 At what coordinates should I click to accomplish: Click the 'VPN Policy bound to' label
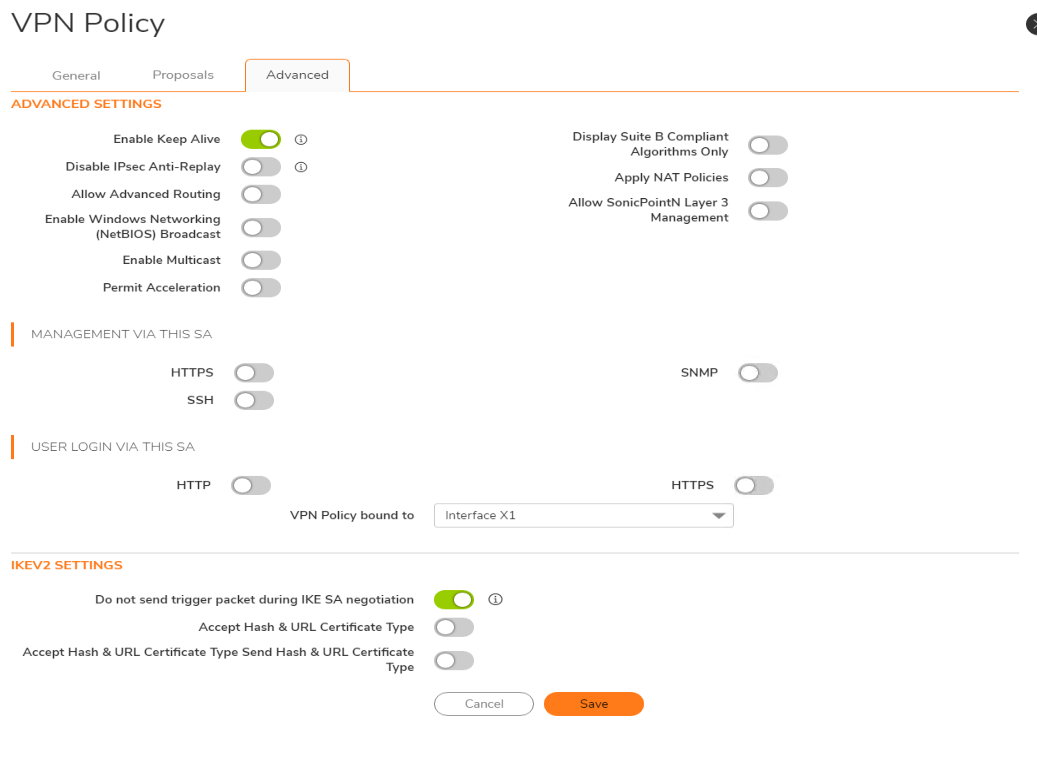(x=352, y=515)
